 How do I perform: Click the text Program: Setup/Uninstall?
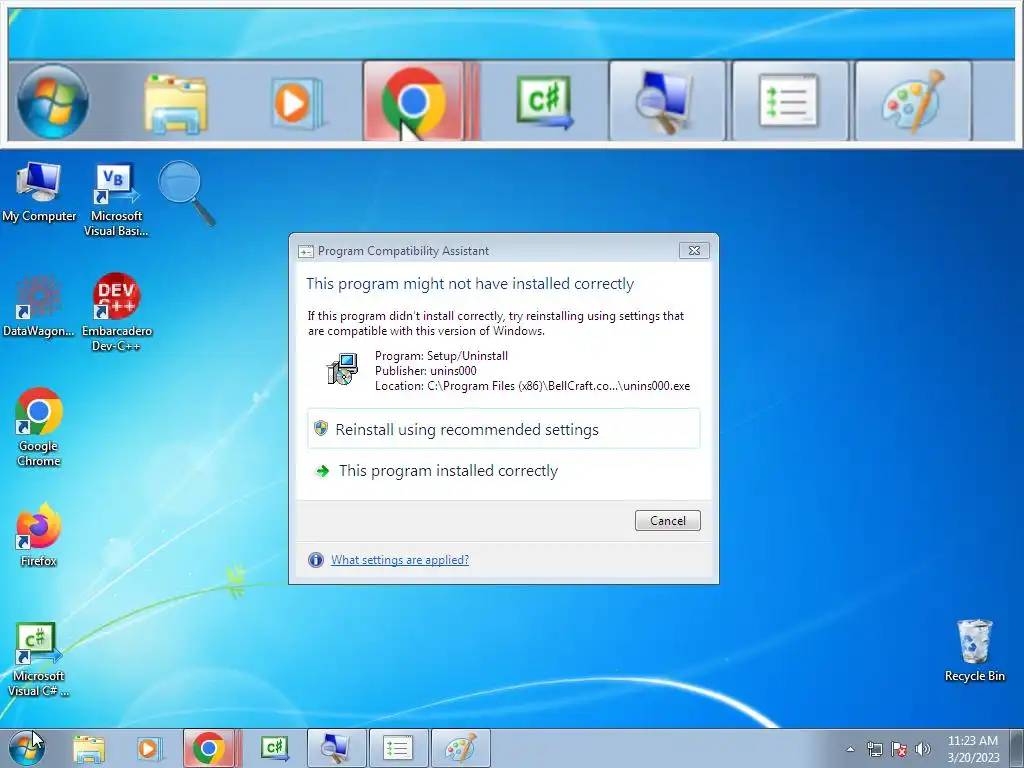point(441,356)
